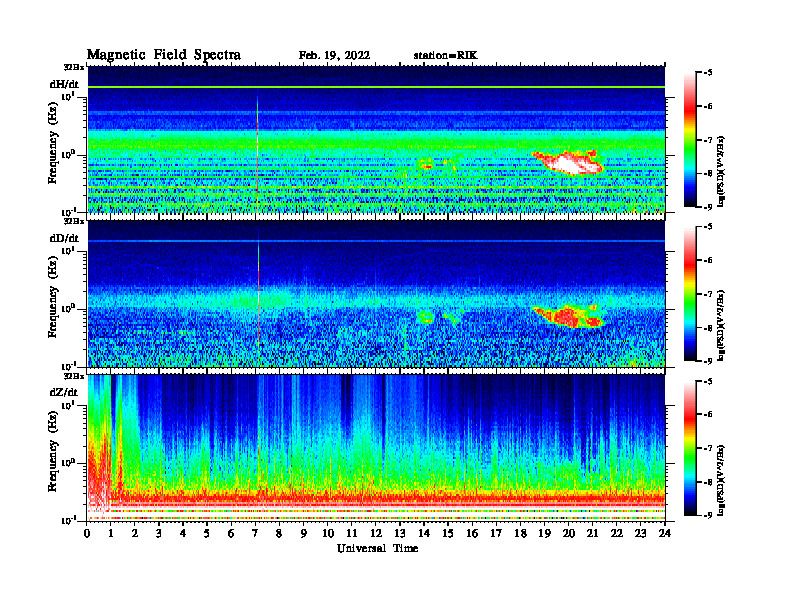Click the hour 20 tick label
This screenshot has width=792, height=612.
point(568,534)
